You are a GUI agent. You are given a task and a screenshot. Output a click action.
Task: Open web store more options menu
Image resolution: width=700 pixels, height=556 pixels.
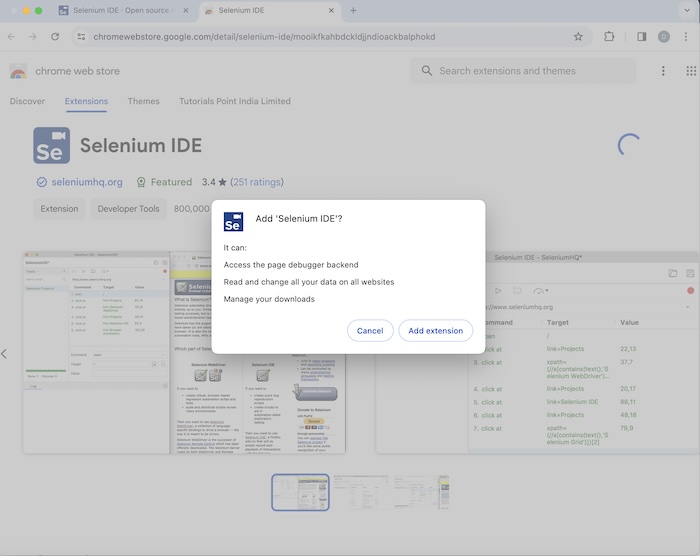point(663,71)
